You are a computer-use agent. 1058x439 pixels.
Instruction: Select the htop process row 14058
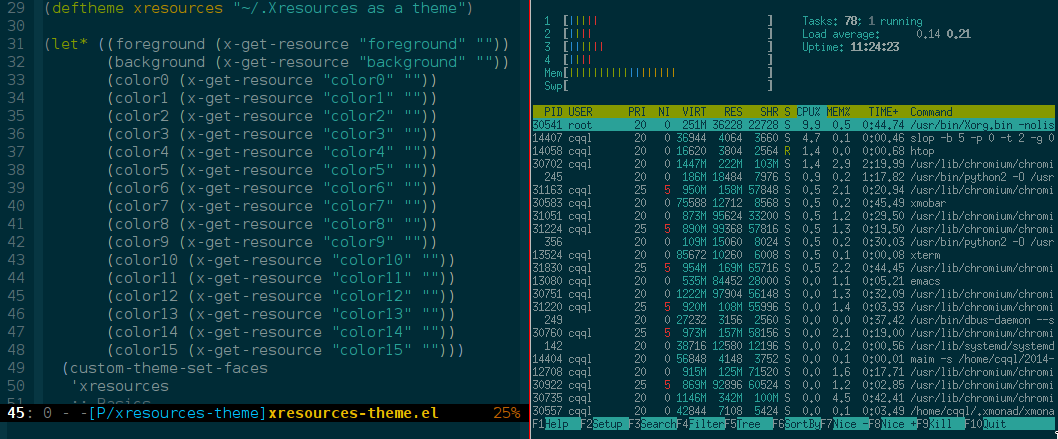coord(794,151)
